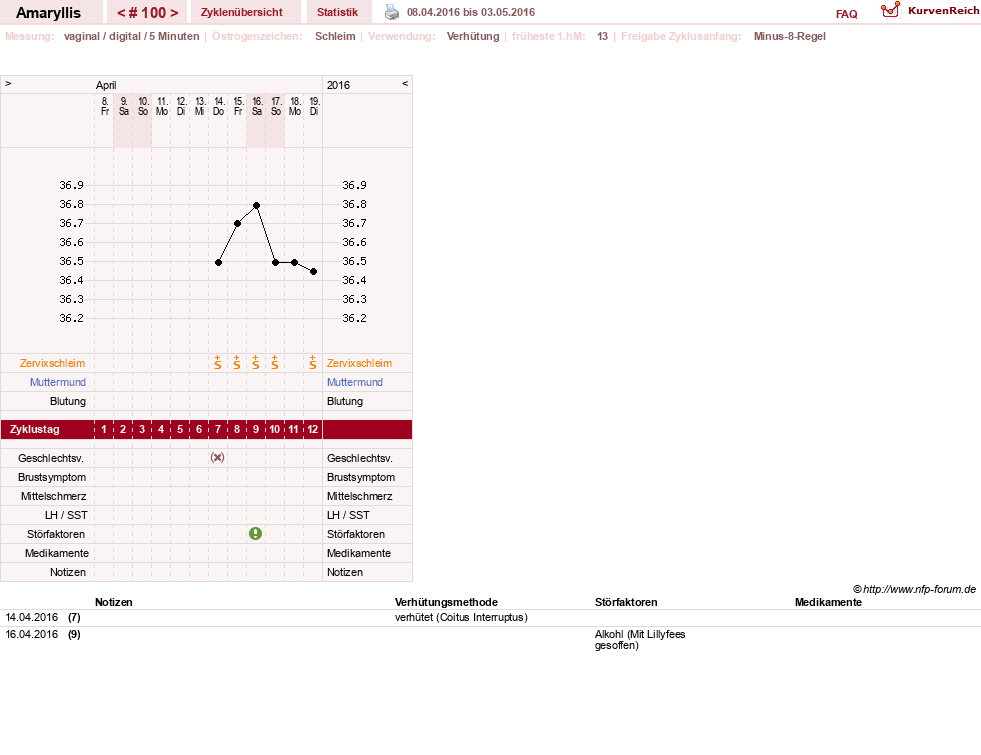Select temperature point at 36.5 on April 14

(218, 262)
